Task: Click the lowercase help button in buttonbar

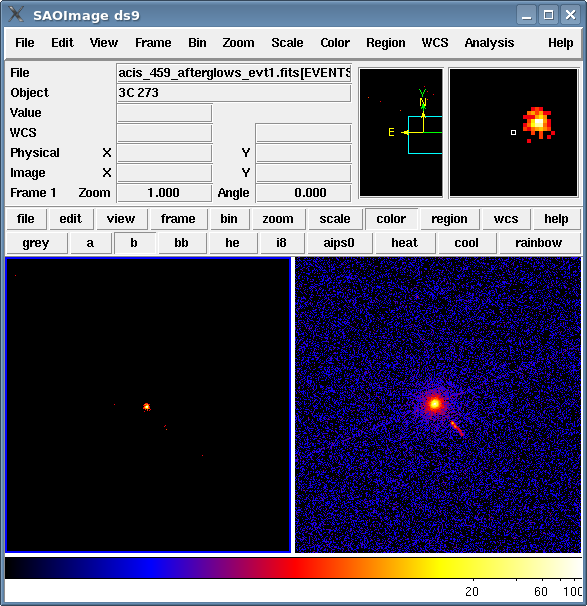Action: click(556, 219)
